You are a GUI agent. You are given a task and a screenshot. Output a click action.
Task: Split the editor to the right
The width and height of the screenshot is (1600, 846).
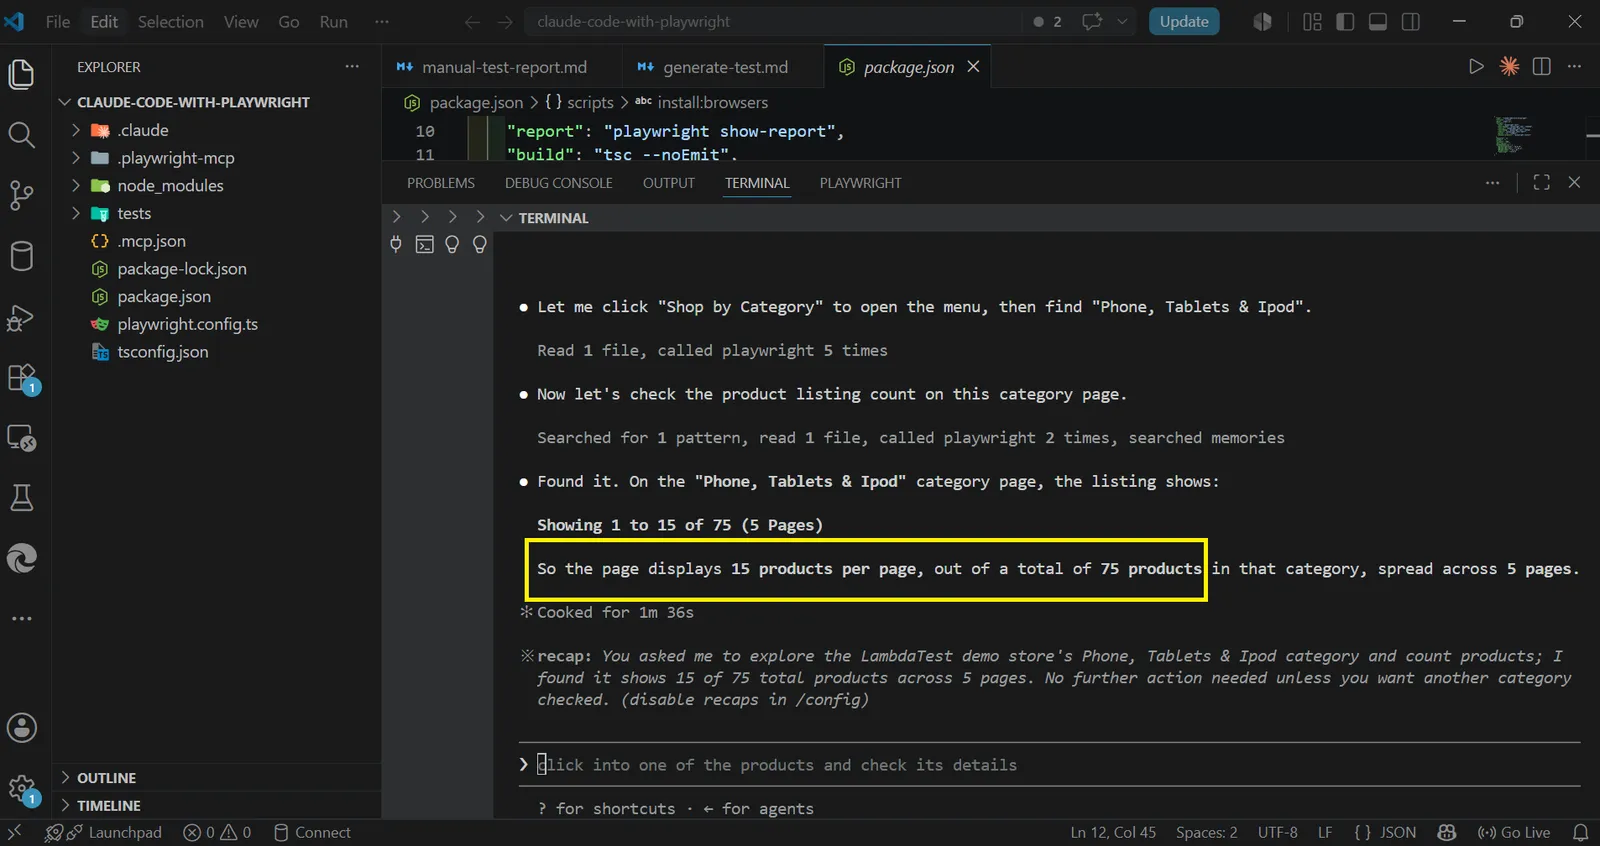1542,66
